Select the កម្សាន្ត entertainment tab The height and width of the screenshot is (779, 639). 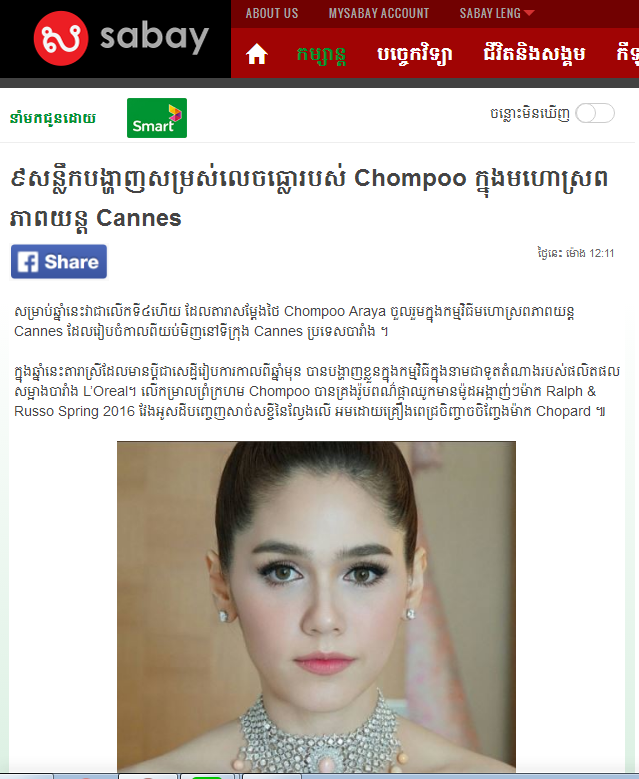pyautogui.click(x=321, y=54)
